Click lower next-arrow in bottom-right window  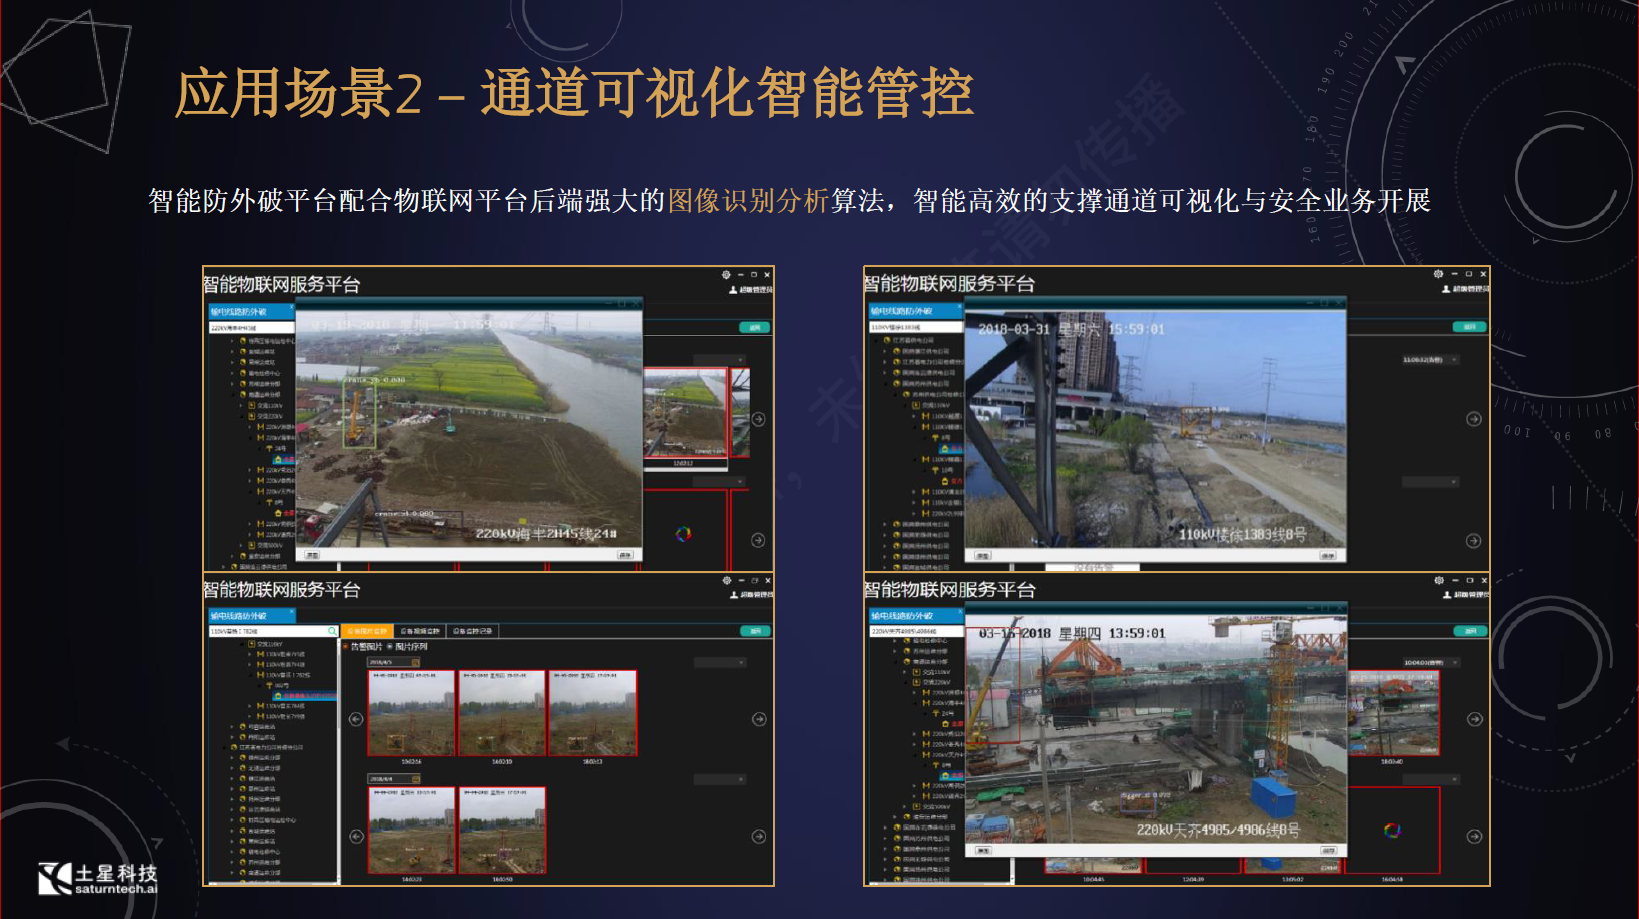(x=1474, y=837)
